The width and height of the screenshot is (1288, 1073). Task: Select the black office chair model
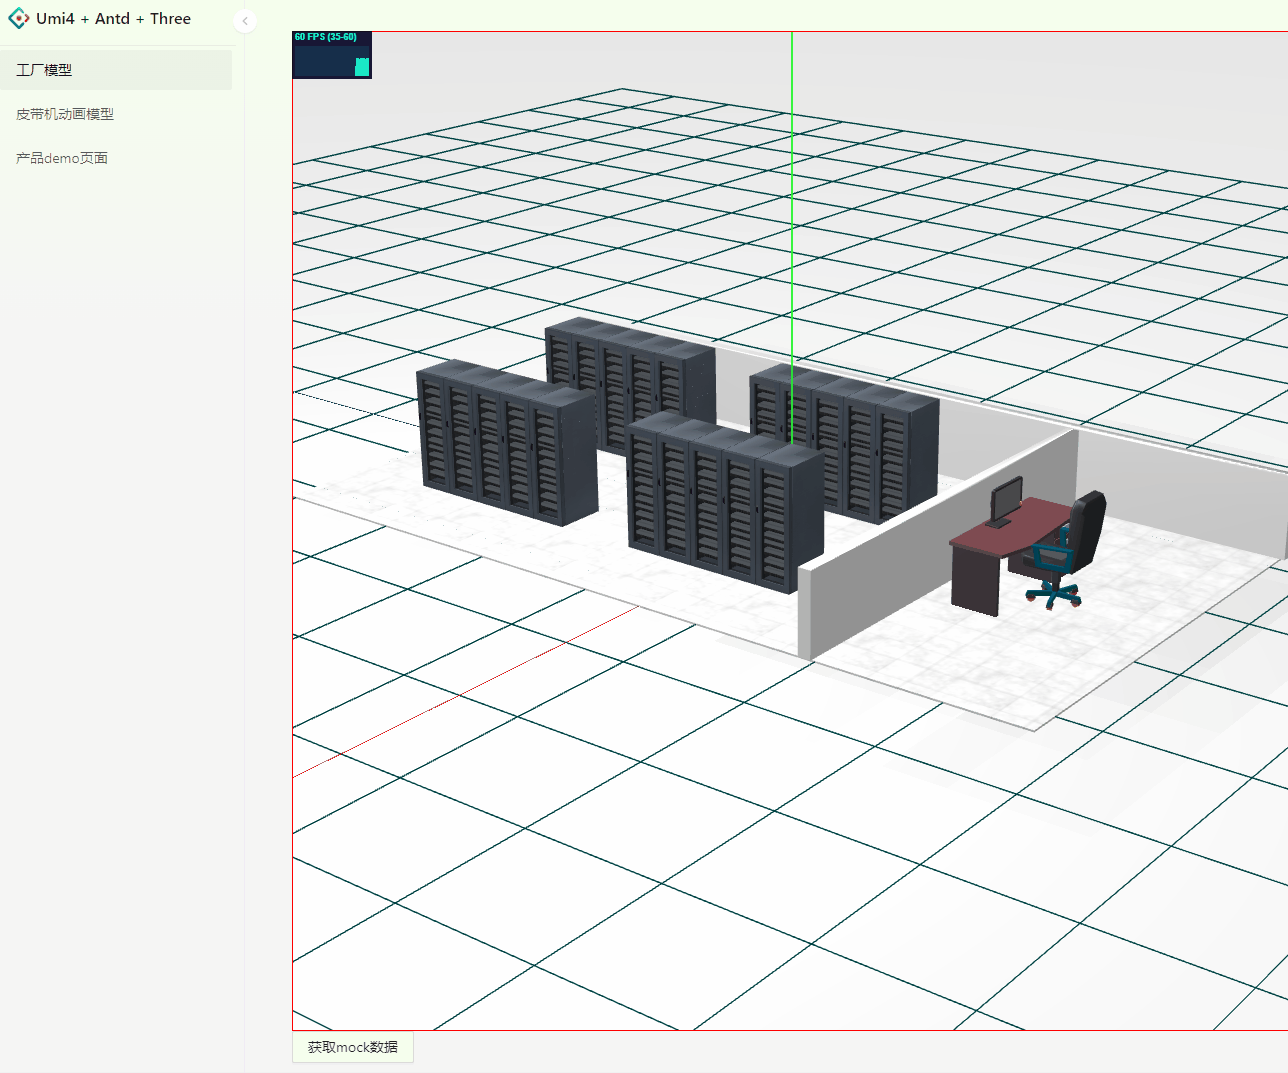pos(1068,550)
